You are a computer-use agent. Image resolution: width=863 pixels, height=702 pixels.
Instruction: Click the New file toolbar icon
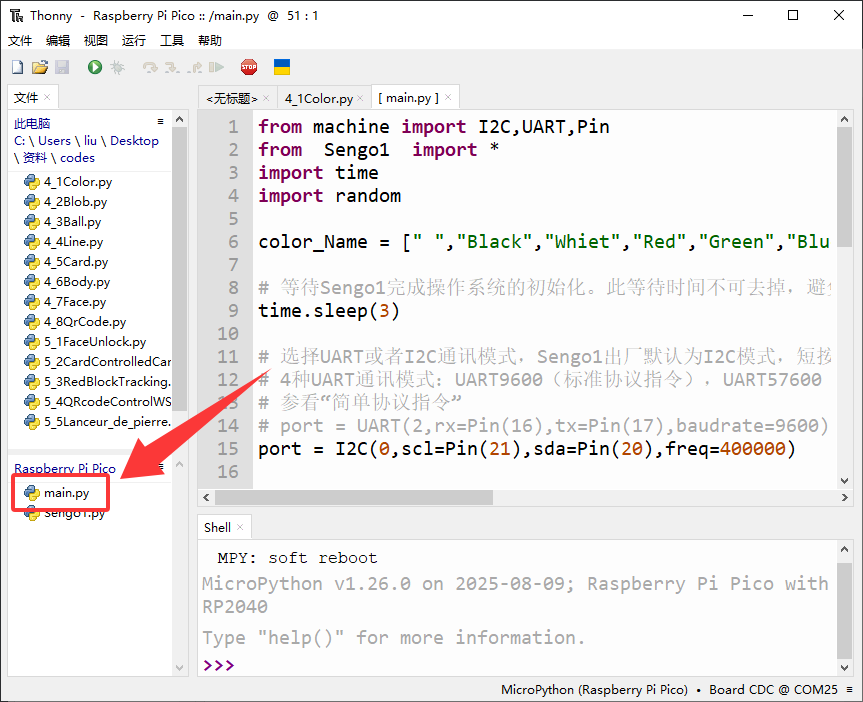(x=18, y=67)
